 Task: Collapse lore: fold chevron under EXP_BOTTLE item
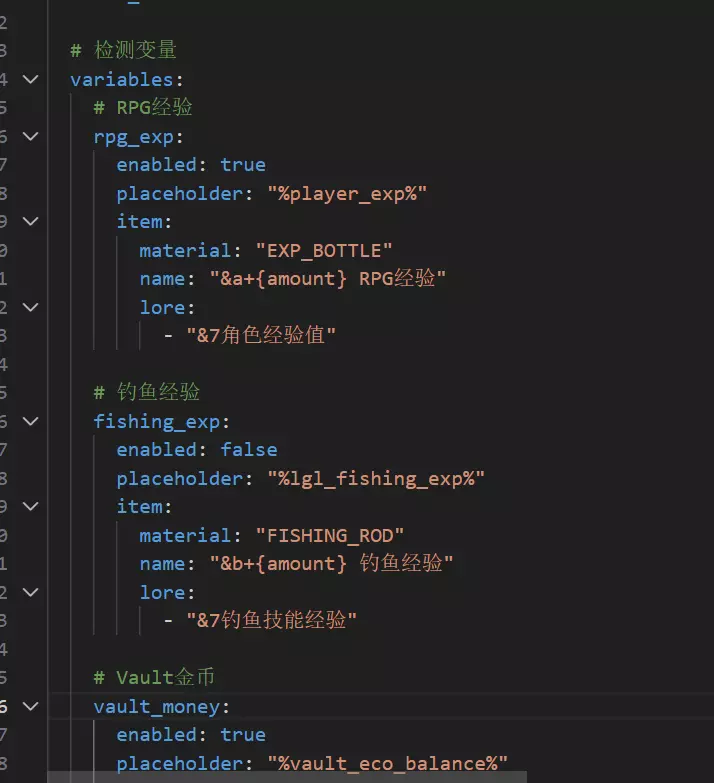click(x=30, y=307)
